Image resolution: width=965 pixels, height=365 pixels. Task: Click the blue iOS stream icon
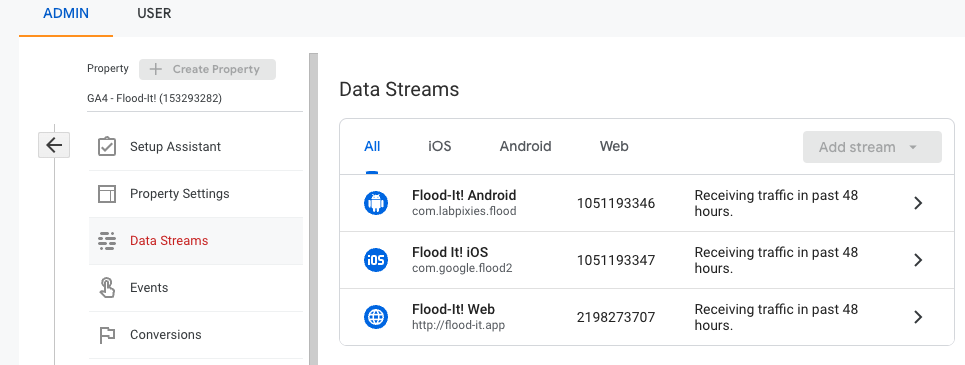tap(375, 260)
